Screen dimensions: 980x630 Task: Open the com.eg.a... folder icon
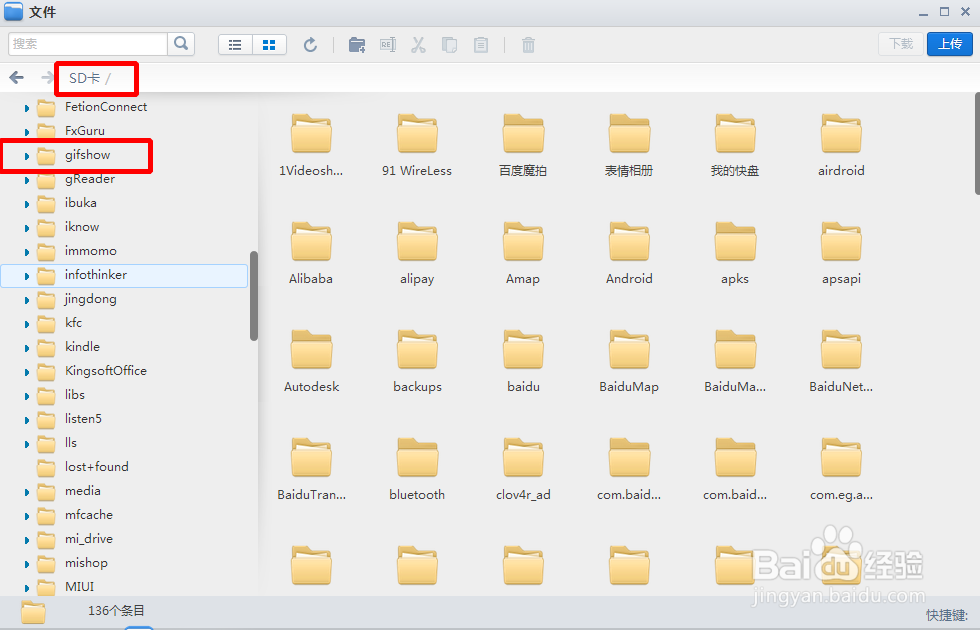841,458
